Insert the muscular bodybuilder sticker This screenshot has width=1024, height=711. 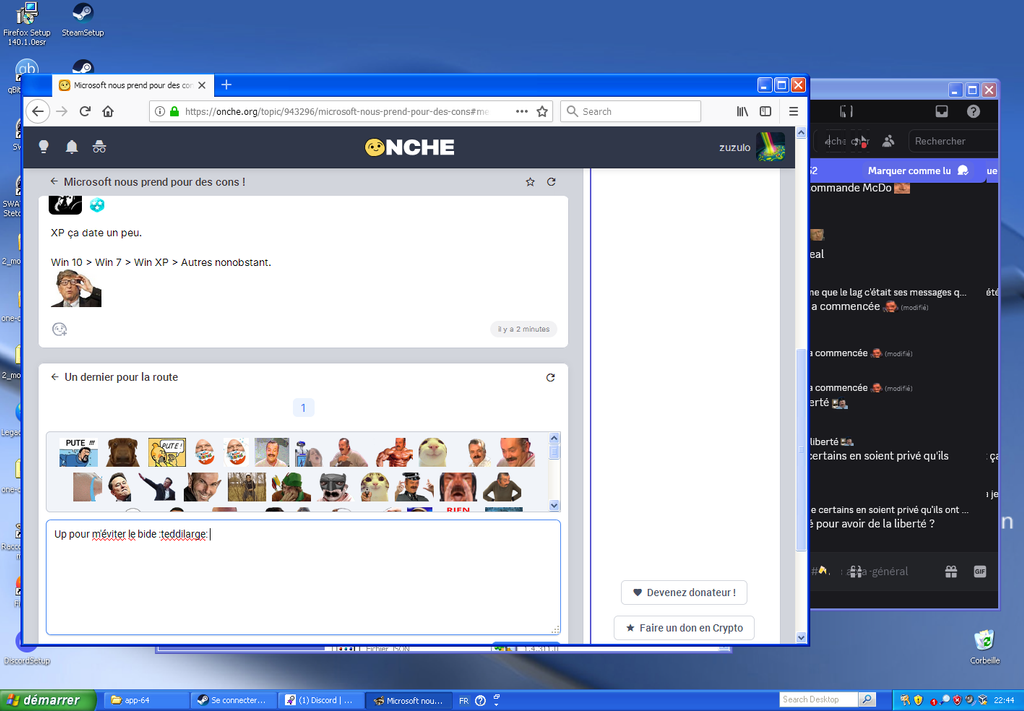394,452
